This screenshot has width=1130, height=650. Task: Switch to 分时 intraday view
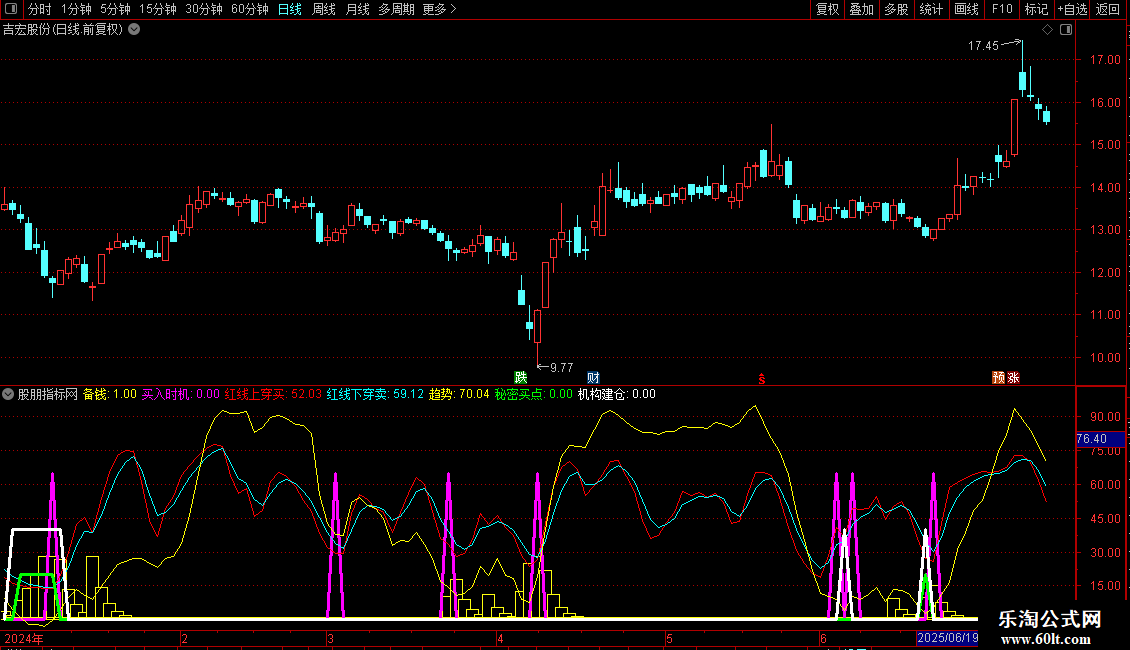pyautogui.click(x=40, y=9)
